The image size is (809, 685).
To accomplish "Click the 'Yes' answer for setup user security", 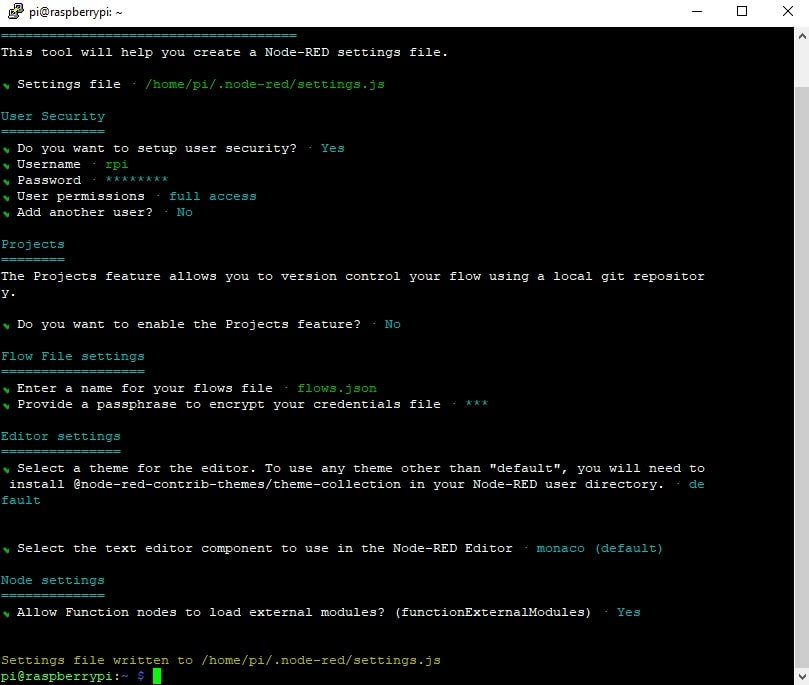I will (332, 148).
